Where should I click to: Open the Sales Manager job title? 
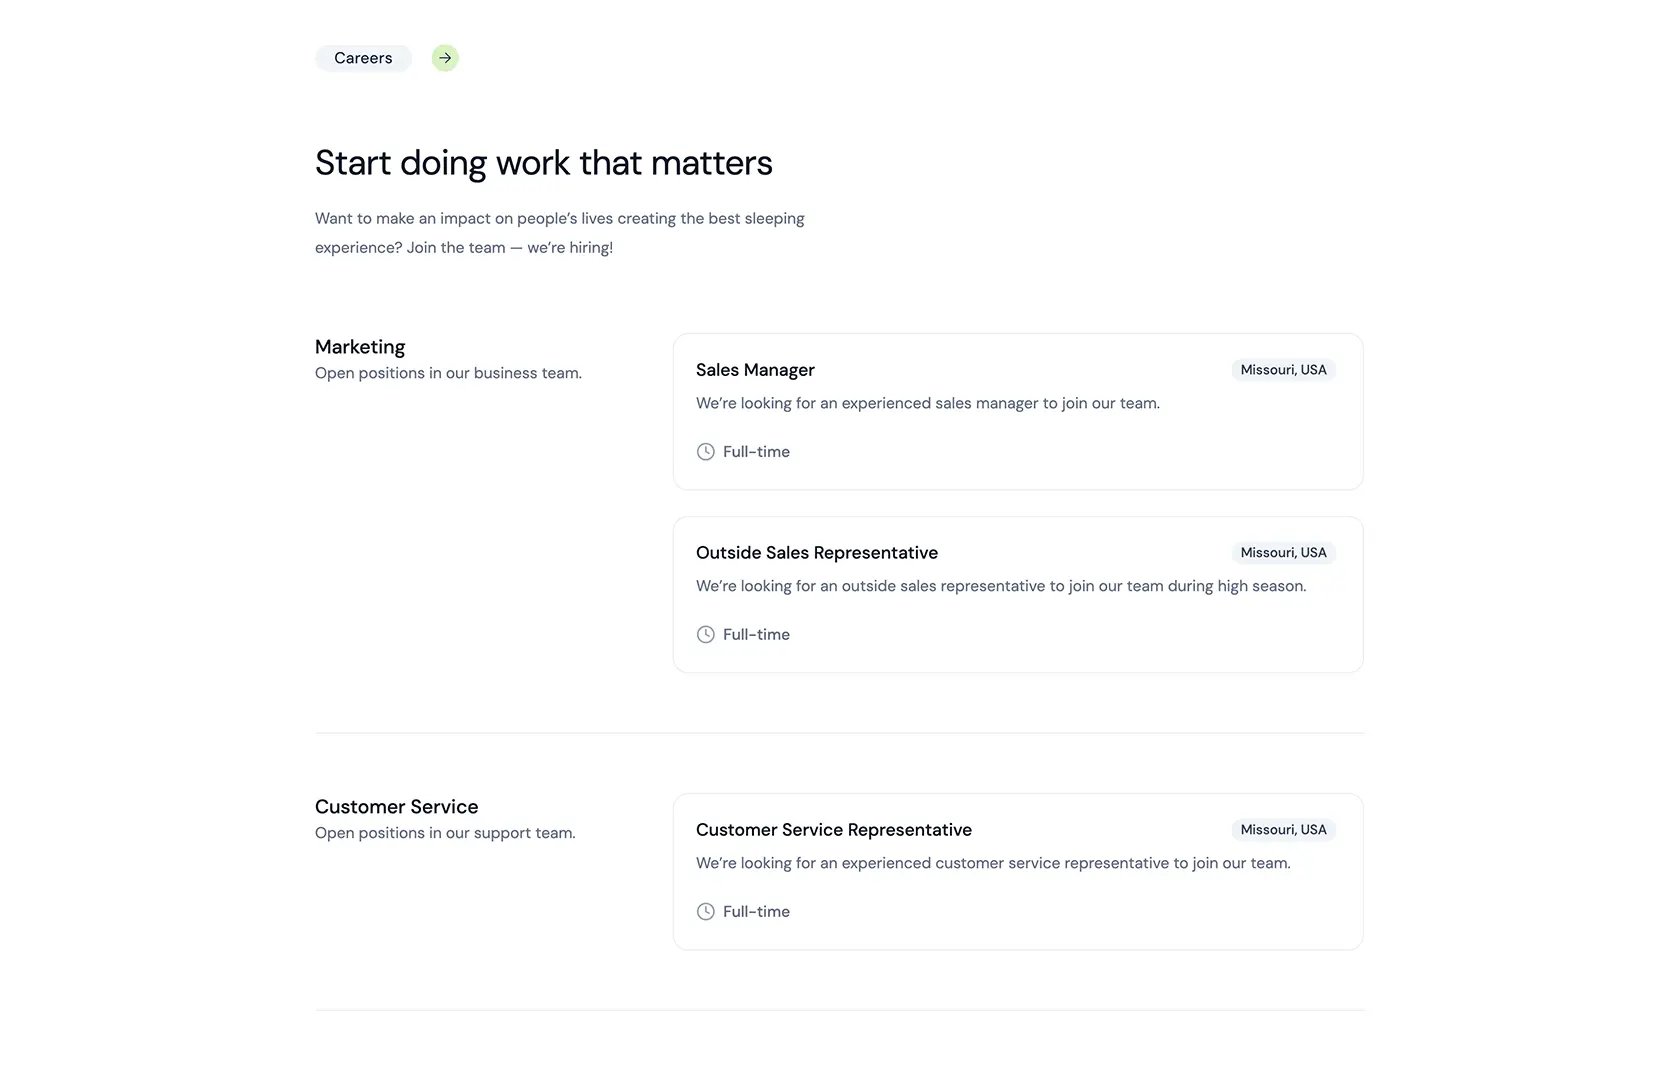[755, 370]
